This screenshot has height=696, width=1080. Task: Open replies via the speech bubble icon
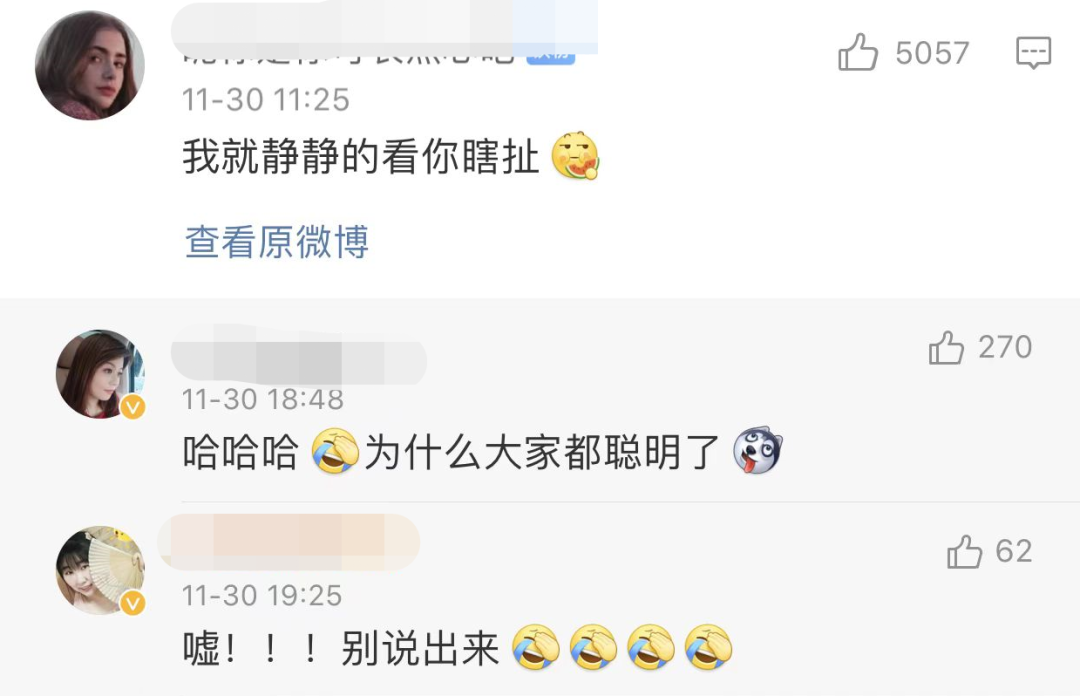pyautogui.click(x=1033, y=52)
